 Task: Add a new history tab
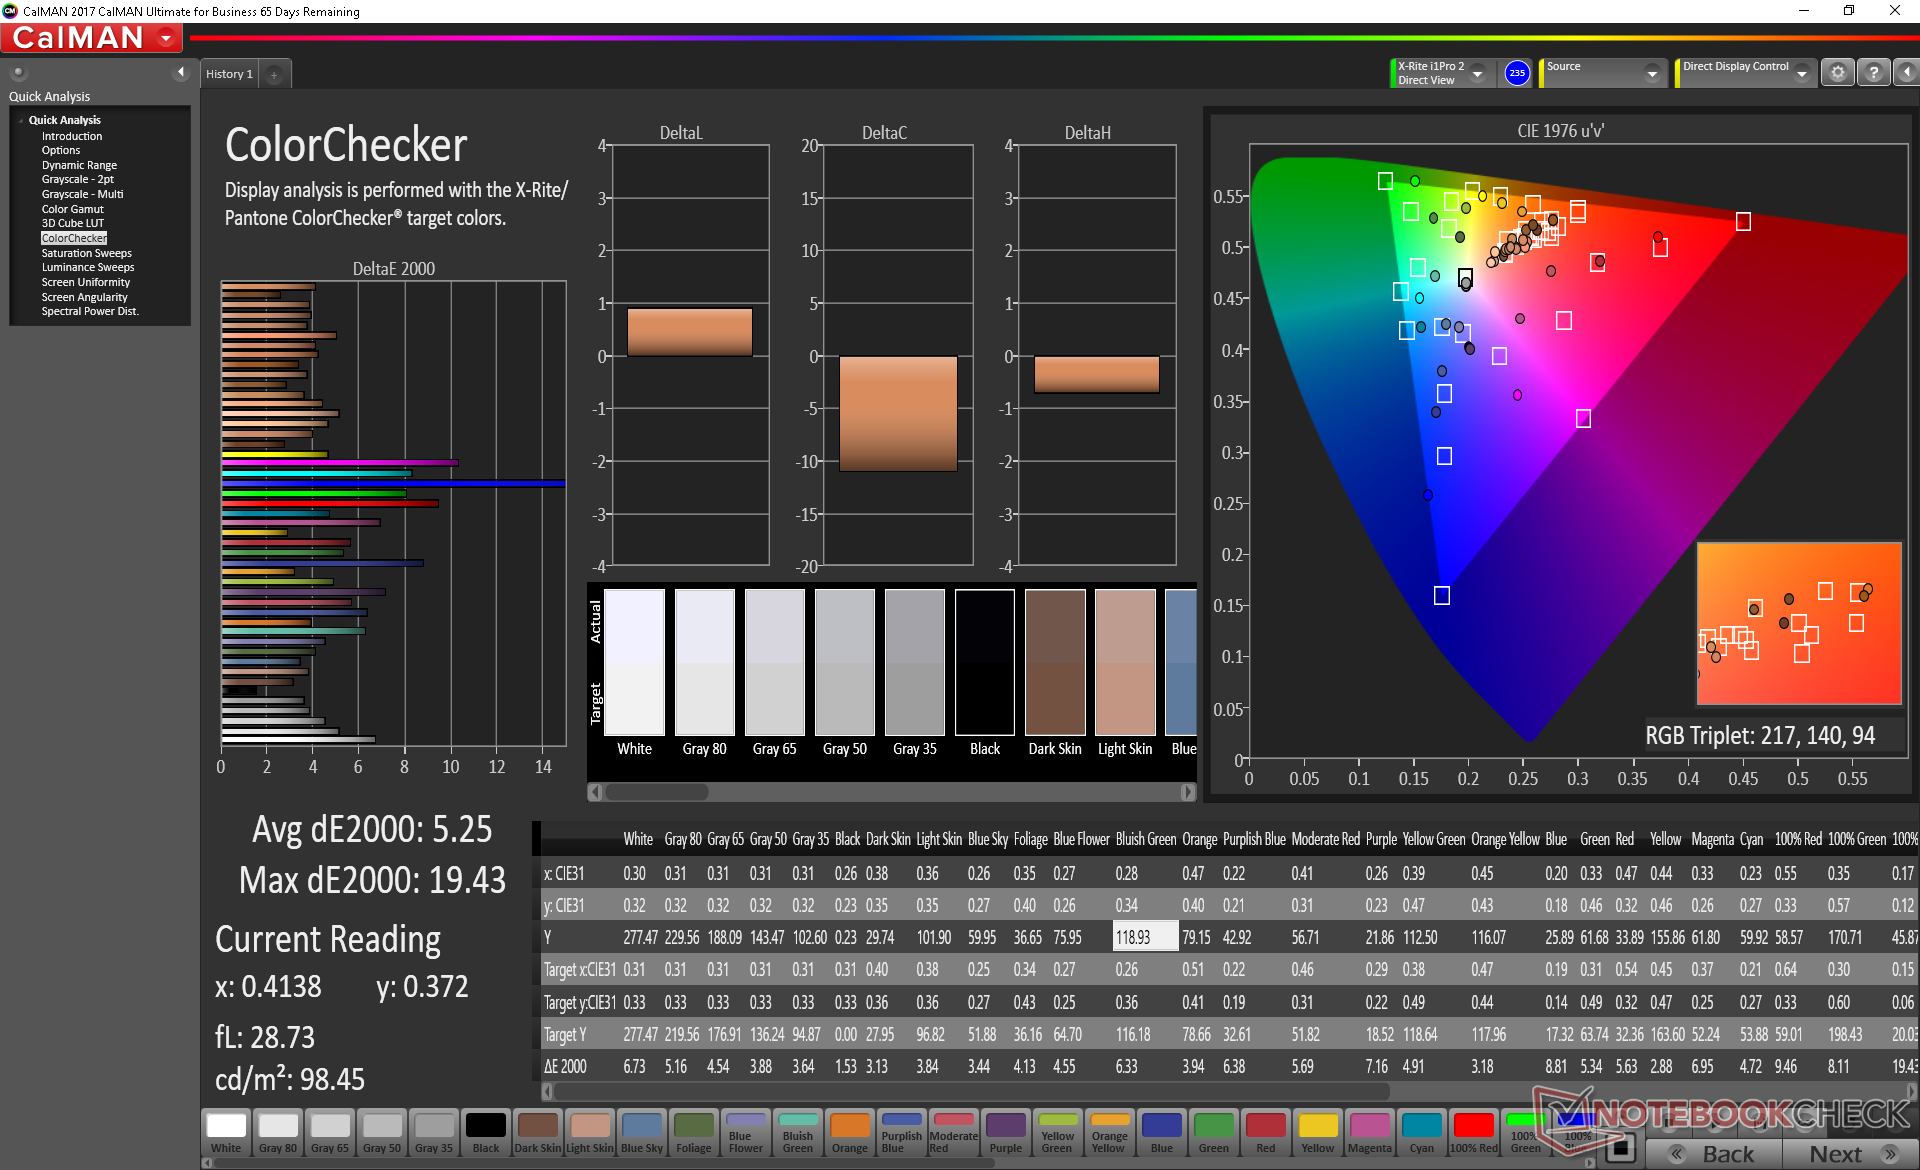click(x=274, y=74)
